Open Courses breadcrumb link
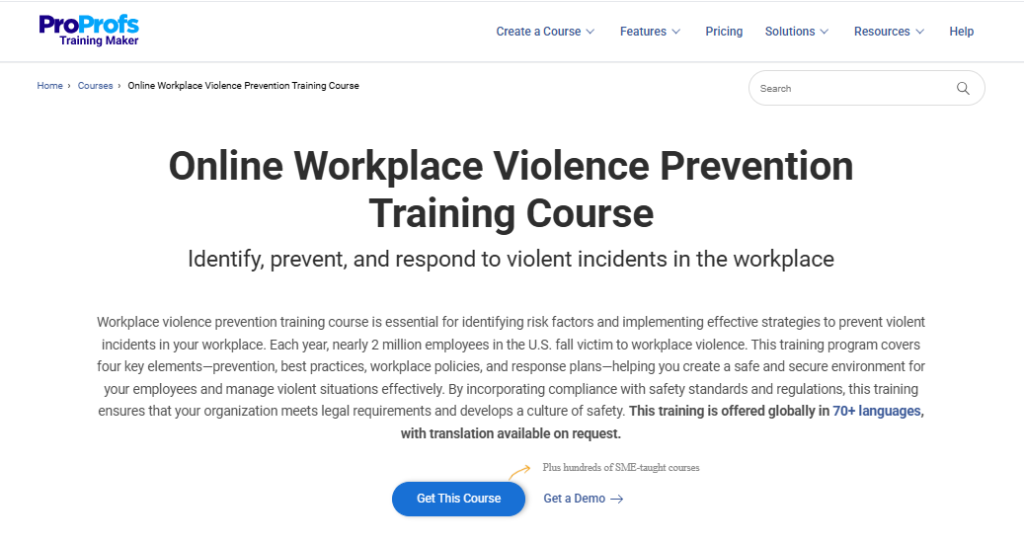The width and height of the screenshot is (1024, 542). 95,86
